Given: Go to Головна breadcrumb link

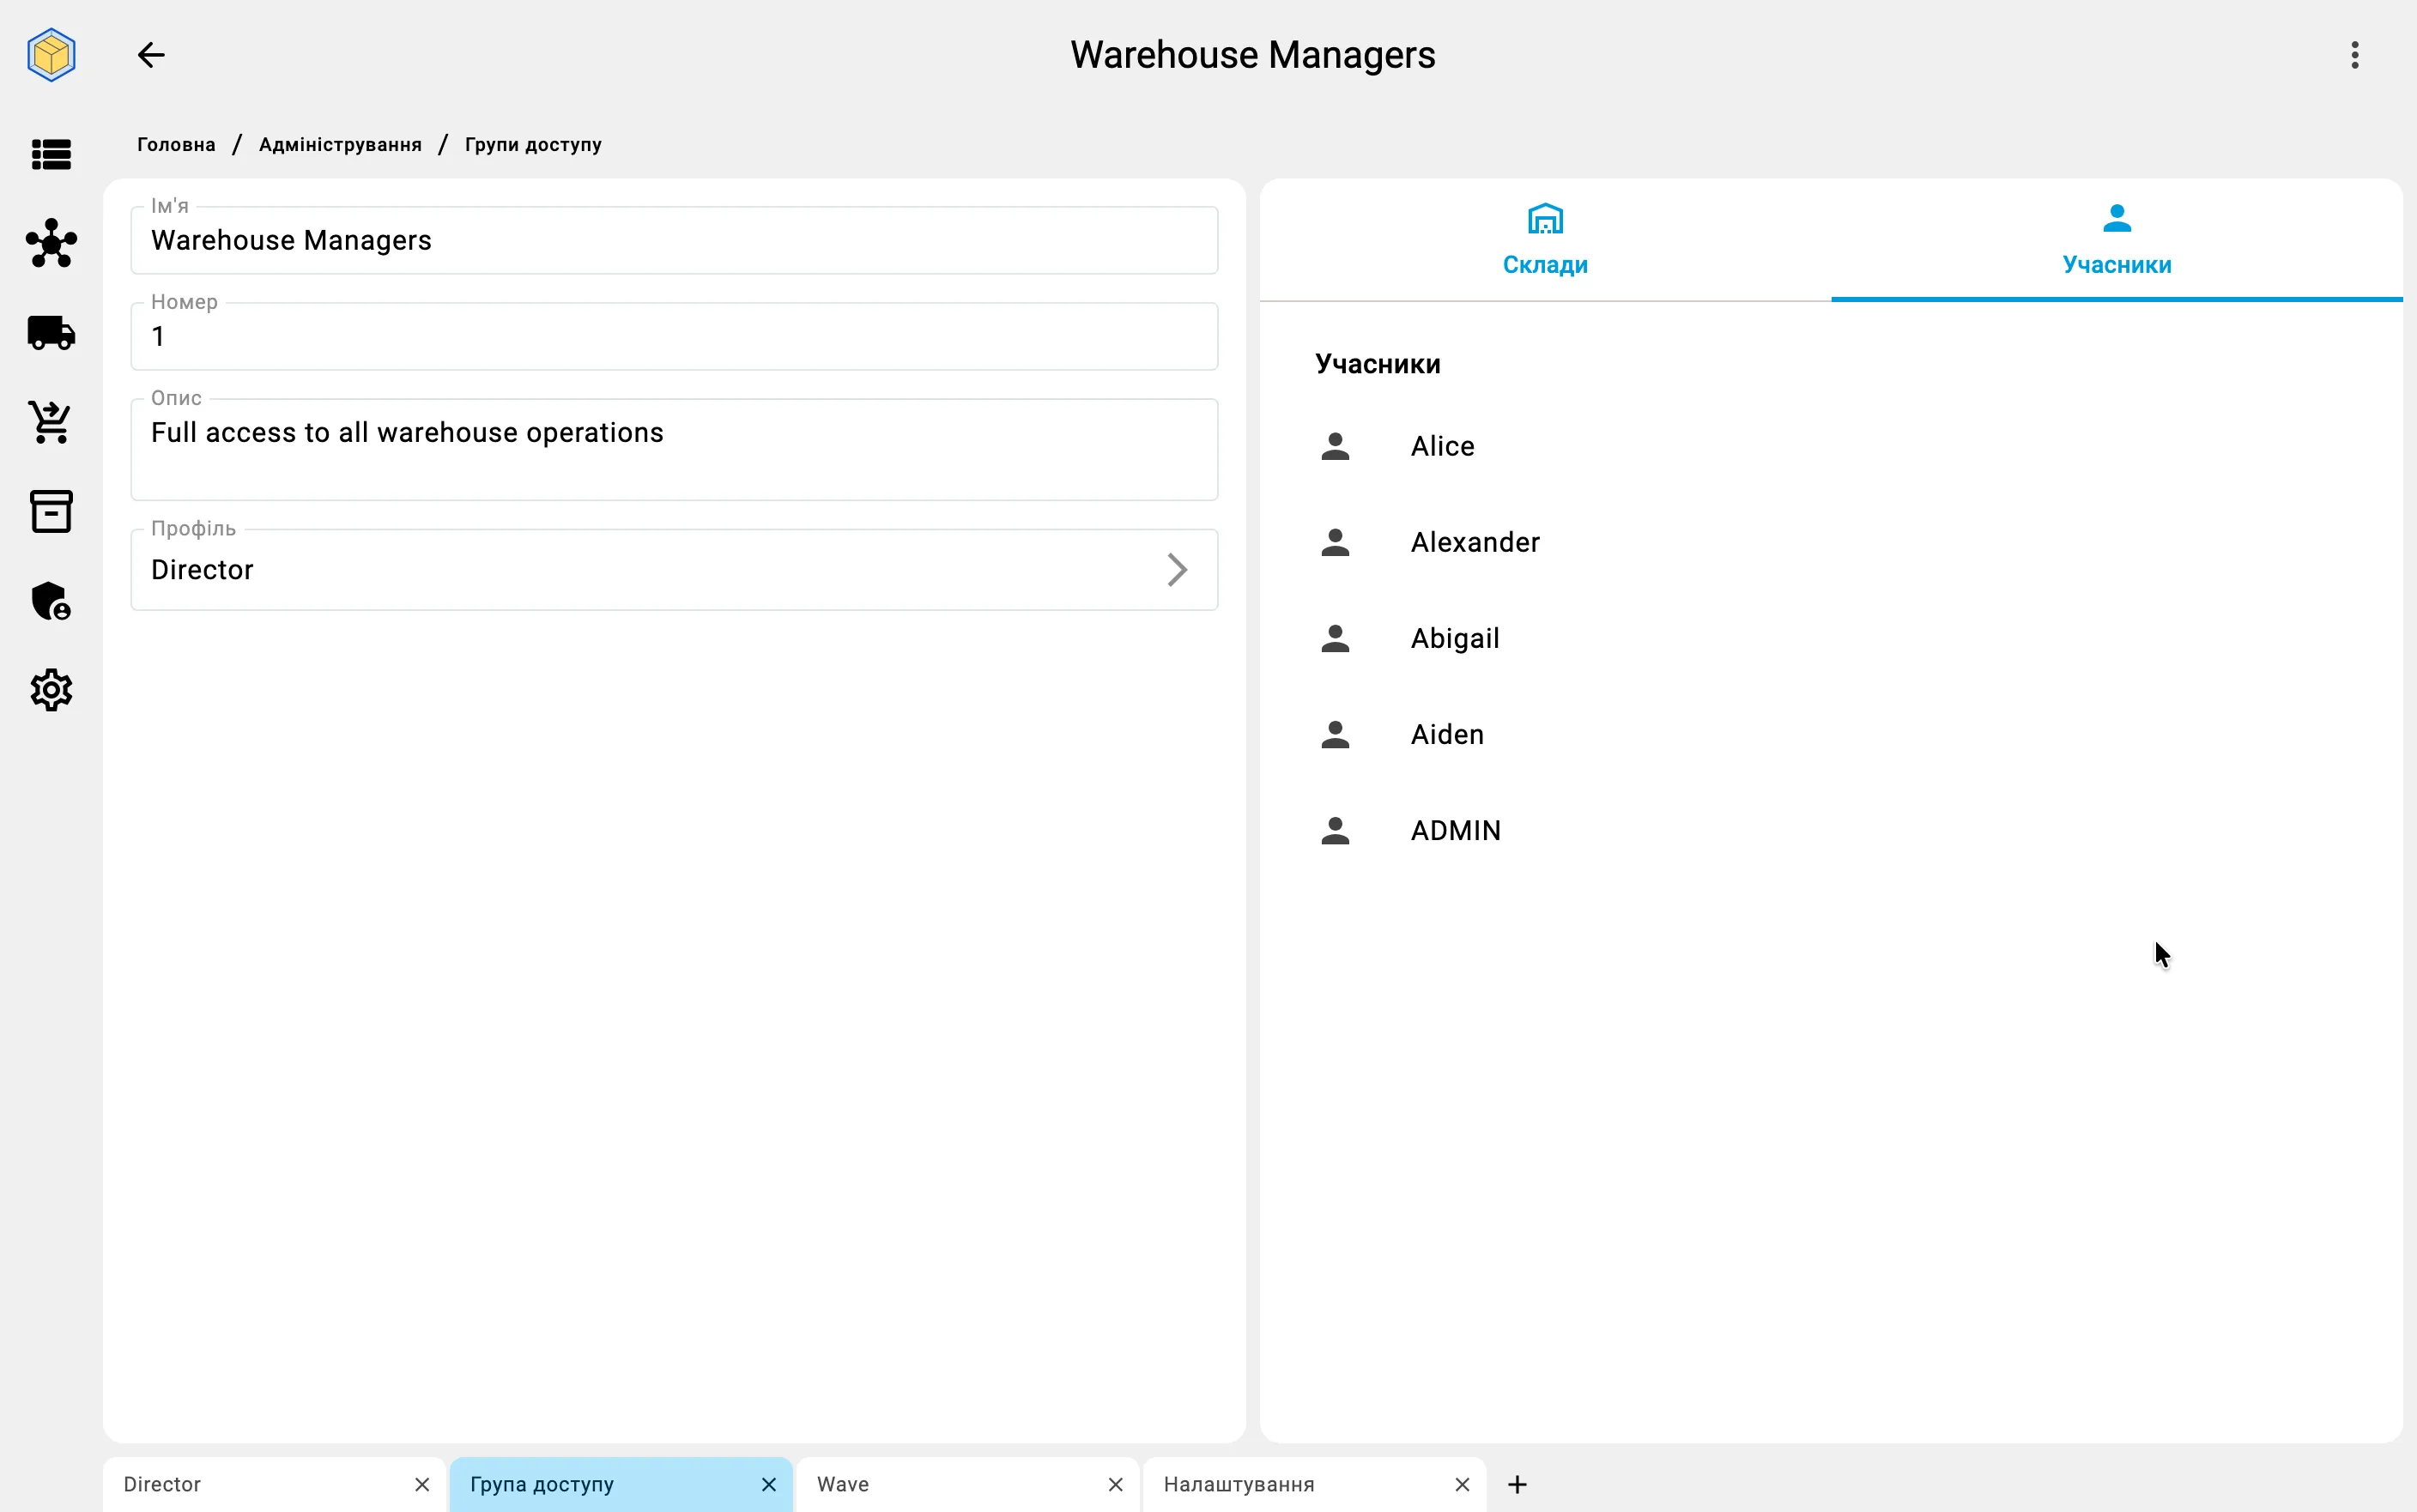Looking at the screenshot, I should coord(176,145).
